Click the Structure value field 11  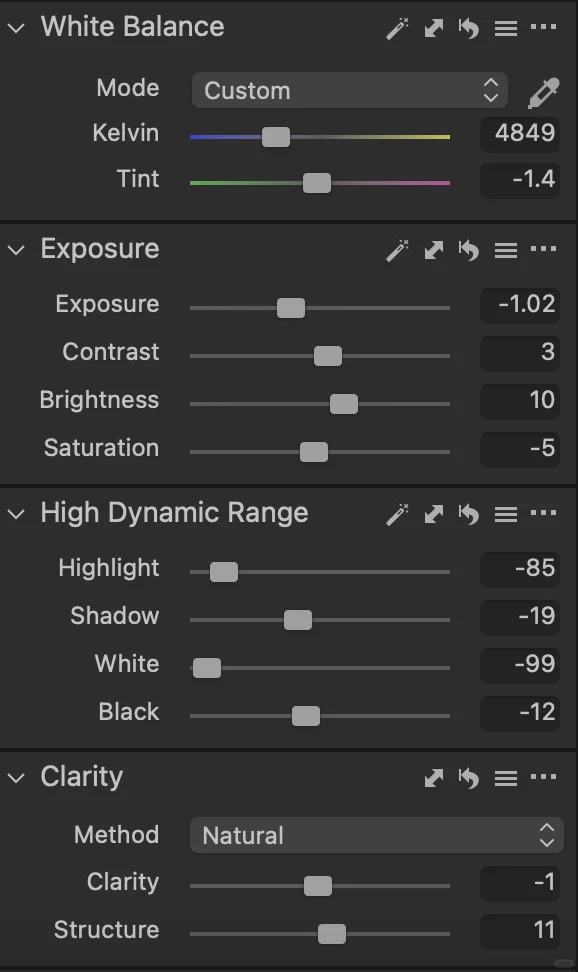pyautogui.click(x=520, y=930)
